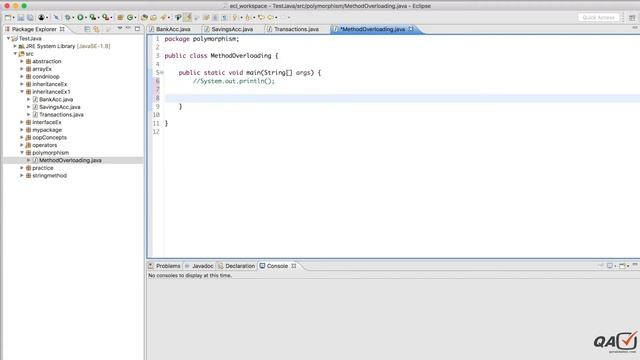Screen dimensions: 640x360
Task: Collapse main method using fold marker on line 5
Action: point(162,73)
